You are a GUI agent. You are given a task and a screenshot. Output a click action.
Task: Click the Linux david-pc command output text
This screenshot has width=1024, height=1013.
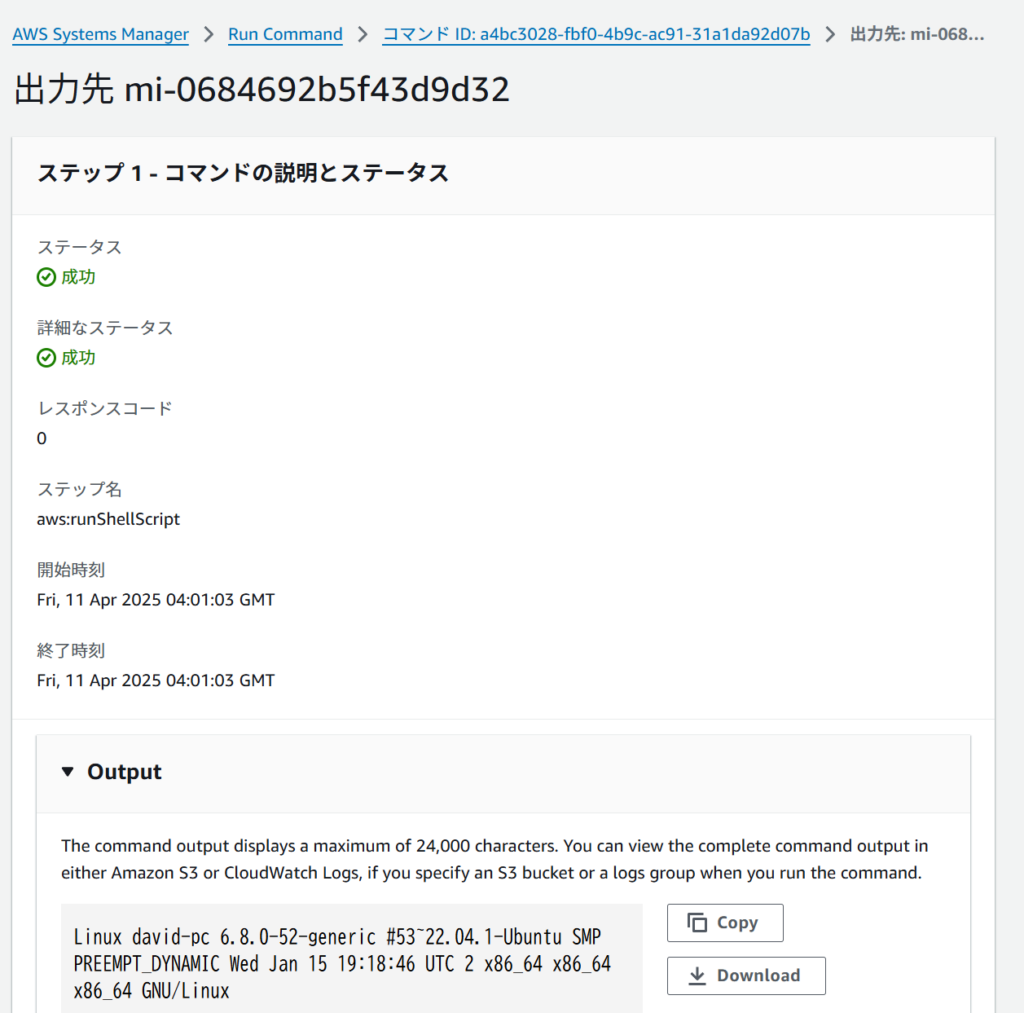[x=342, y=964]
